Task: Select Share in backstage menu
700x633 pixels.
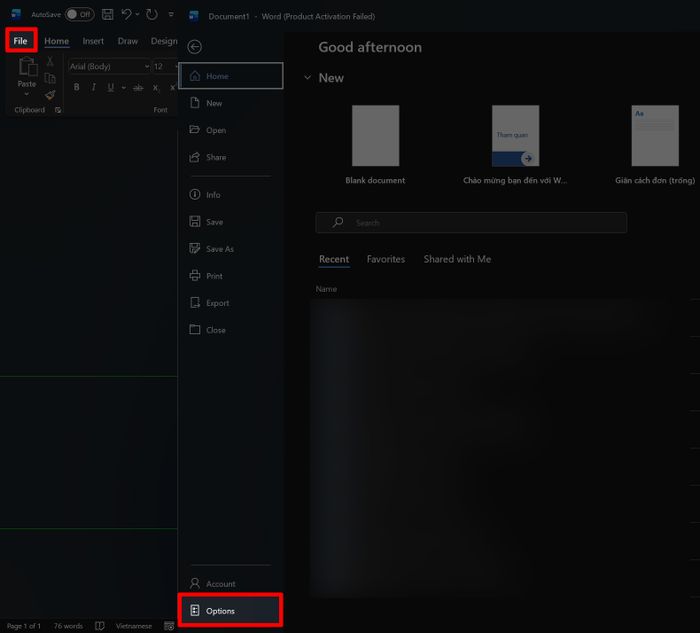Action: pos(231,157)
